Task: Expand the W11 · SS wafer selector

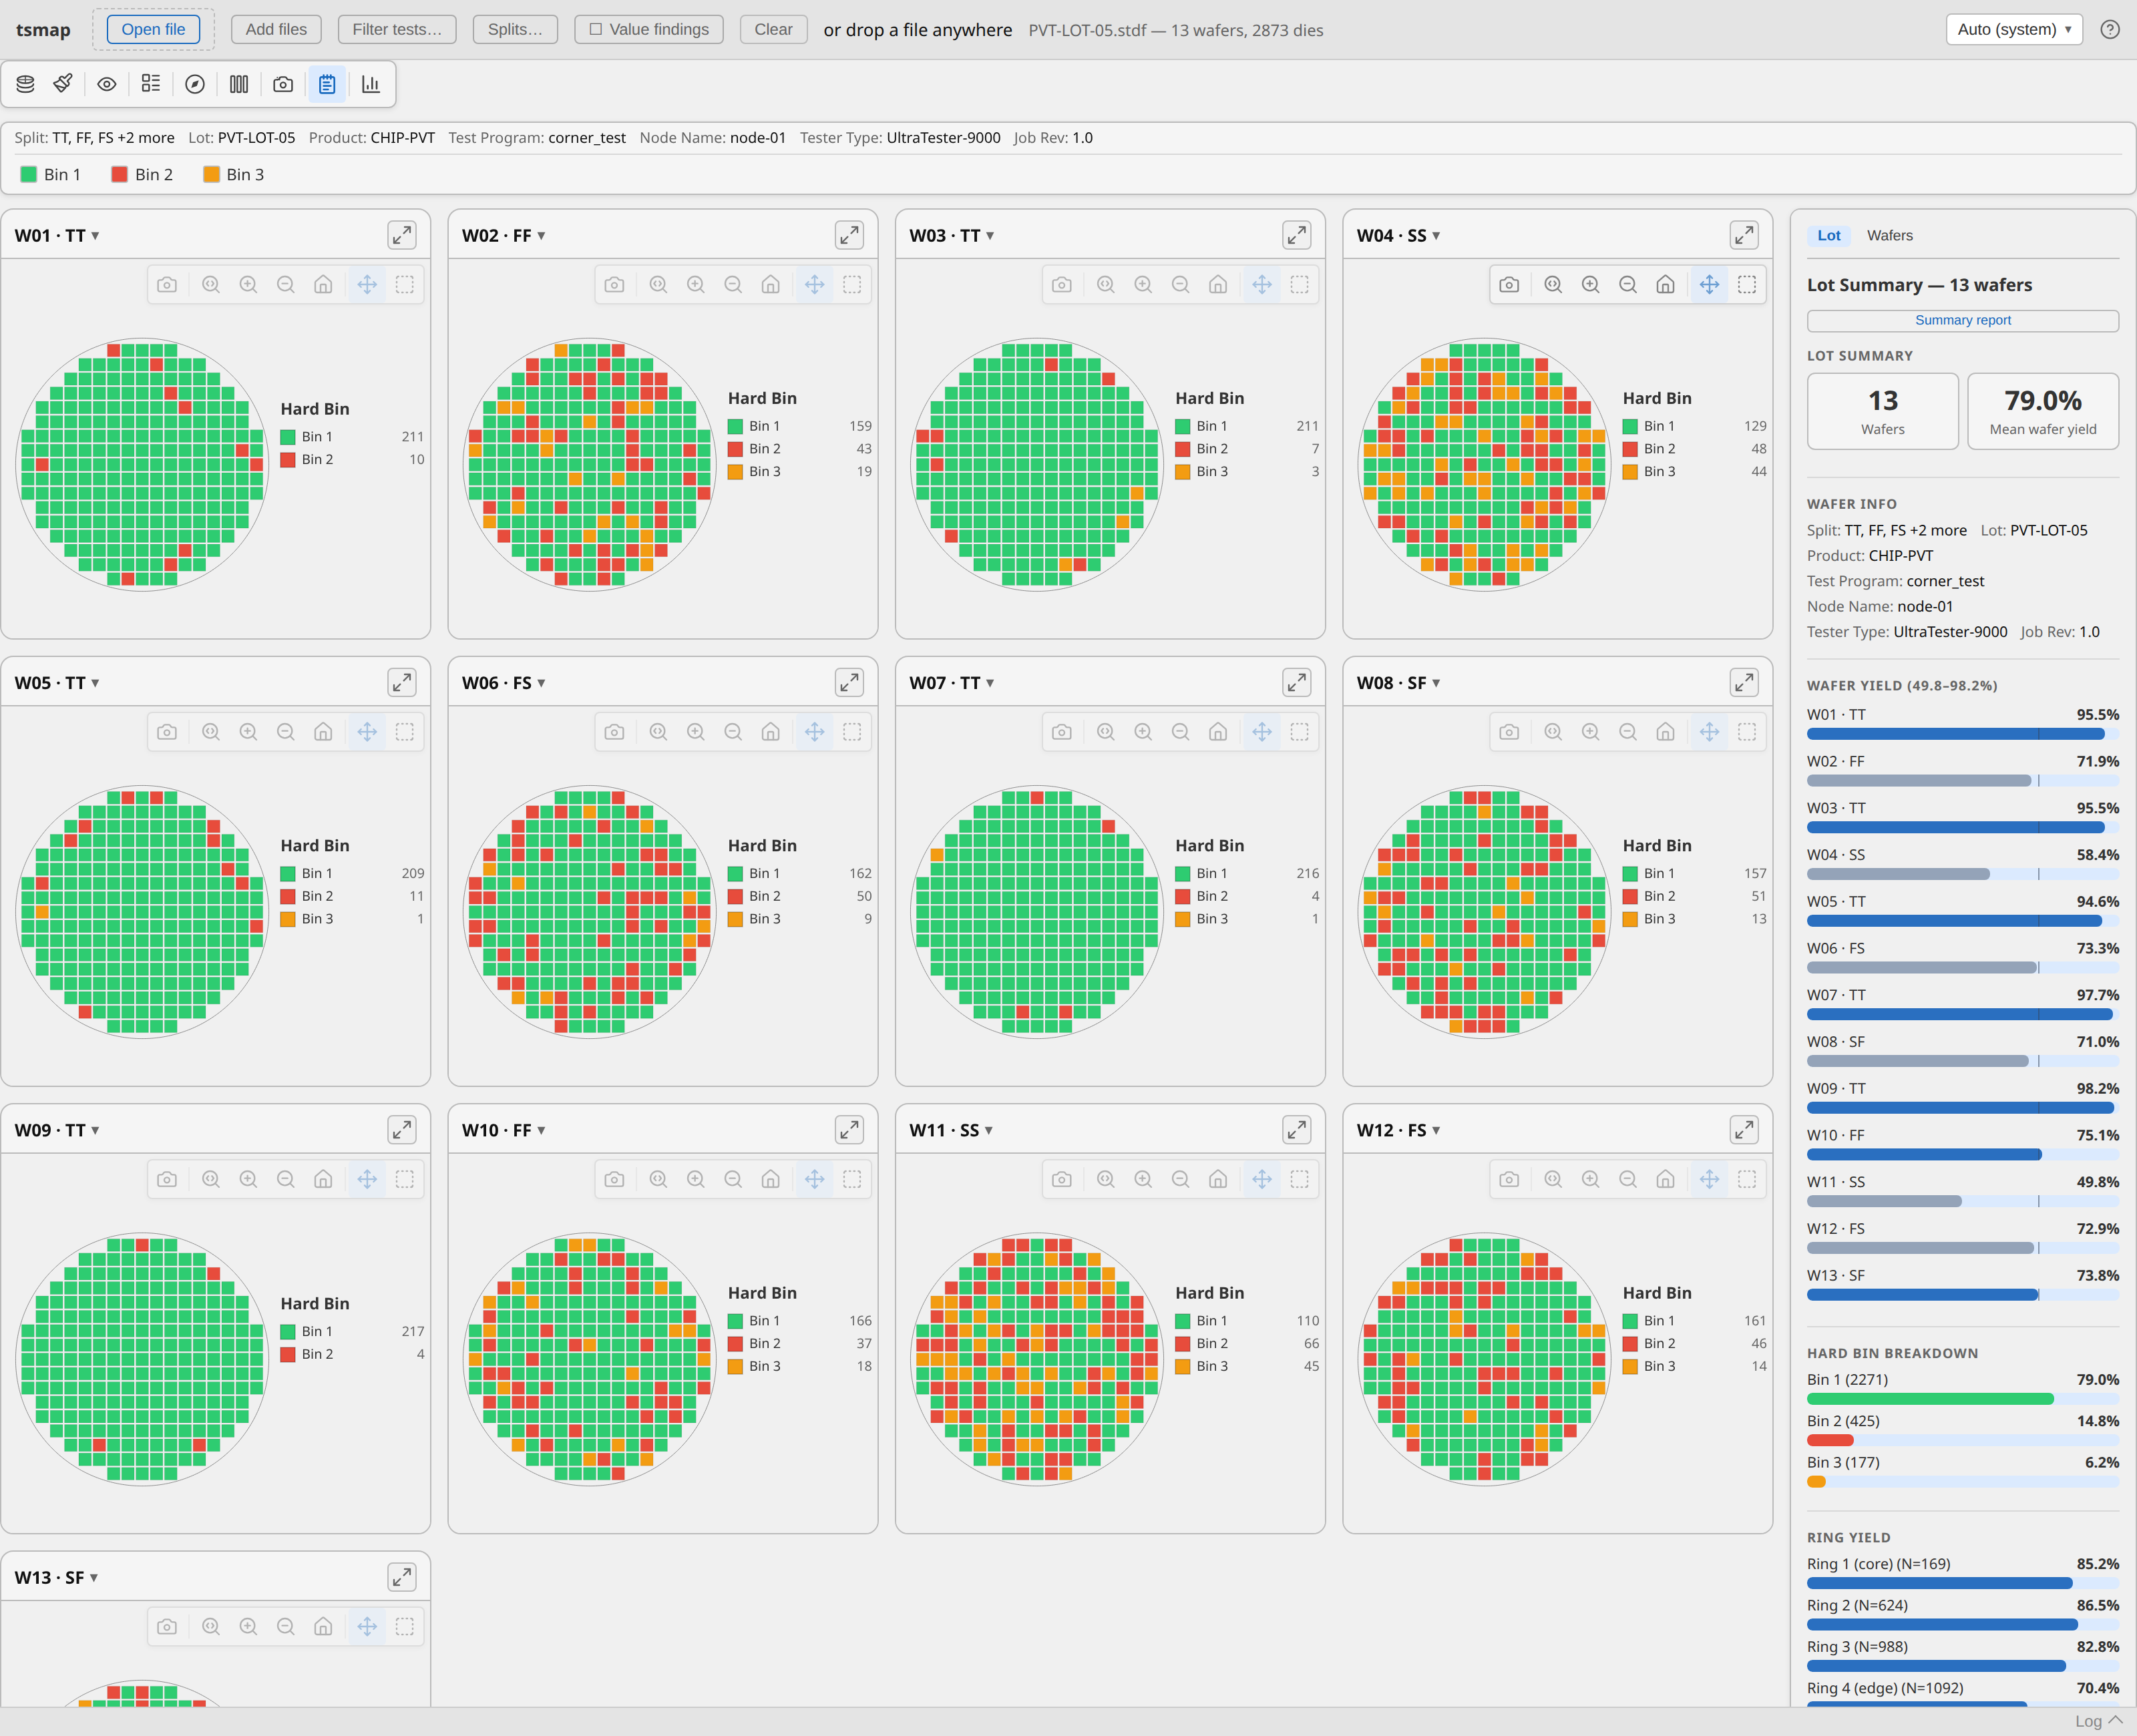Action: [952, 1130]
